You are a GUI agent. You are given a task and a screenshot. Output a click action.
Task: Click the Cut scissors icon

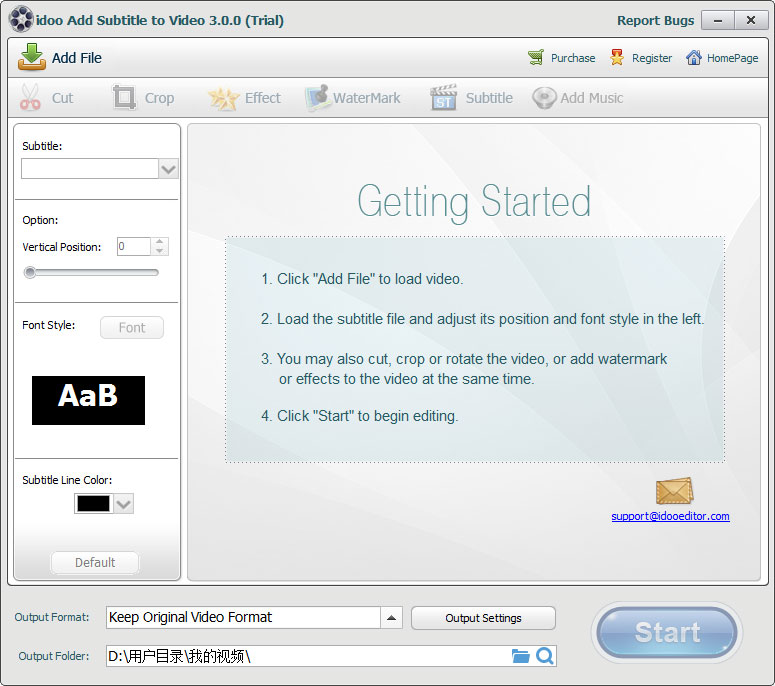pyautogui.click(x=30, y=97)
